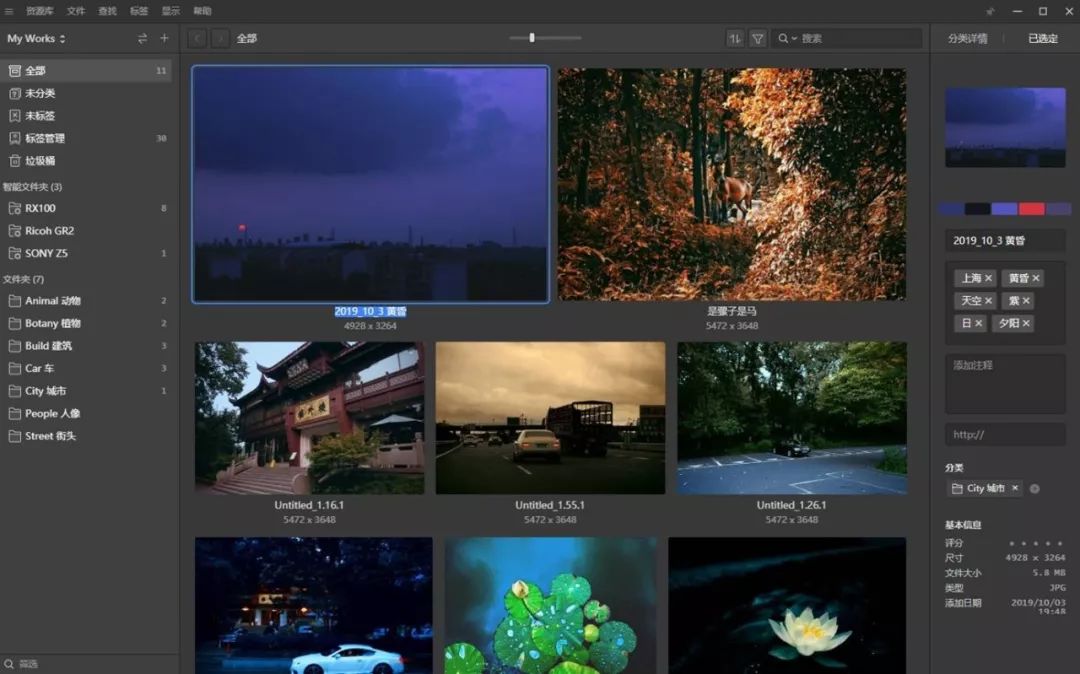Go back with the left arrow button
The width and height of the screenshot is (1080, 674).
197,38
